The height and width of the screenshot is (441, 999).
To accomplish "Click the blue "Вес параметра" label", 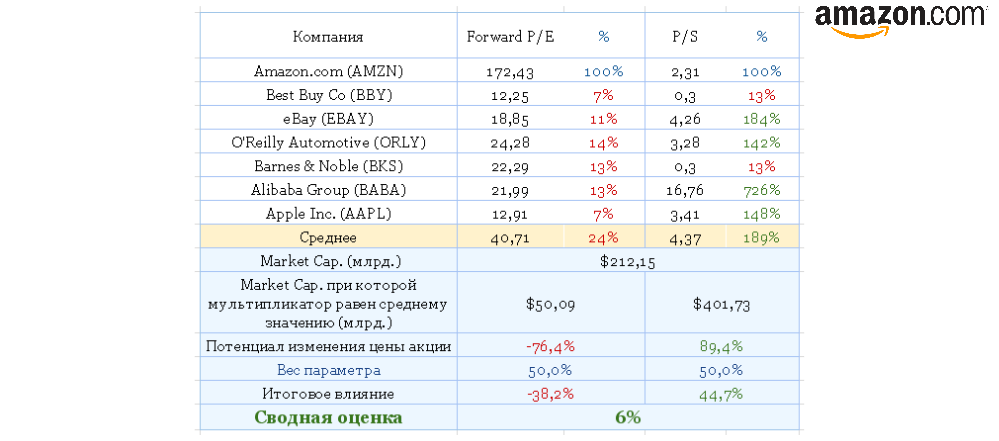I will click(x=328, y=370).
